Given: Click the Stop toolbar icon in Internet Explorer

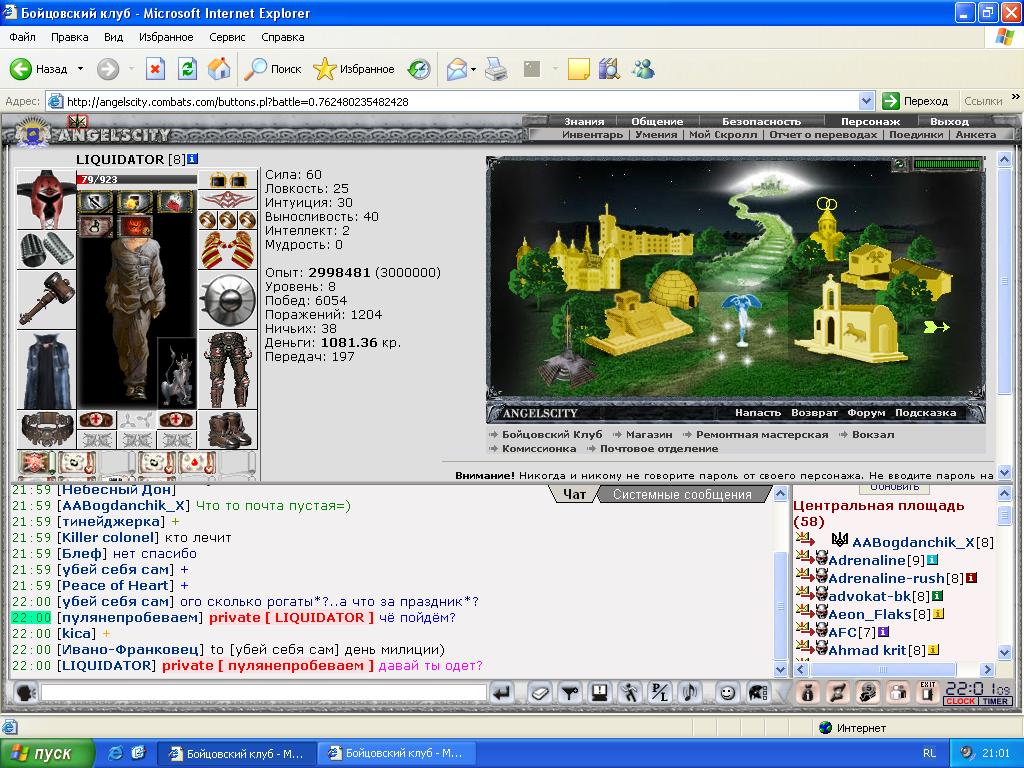Looking at the screenshot, I should (155, 69).
